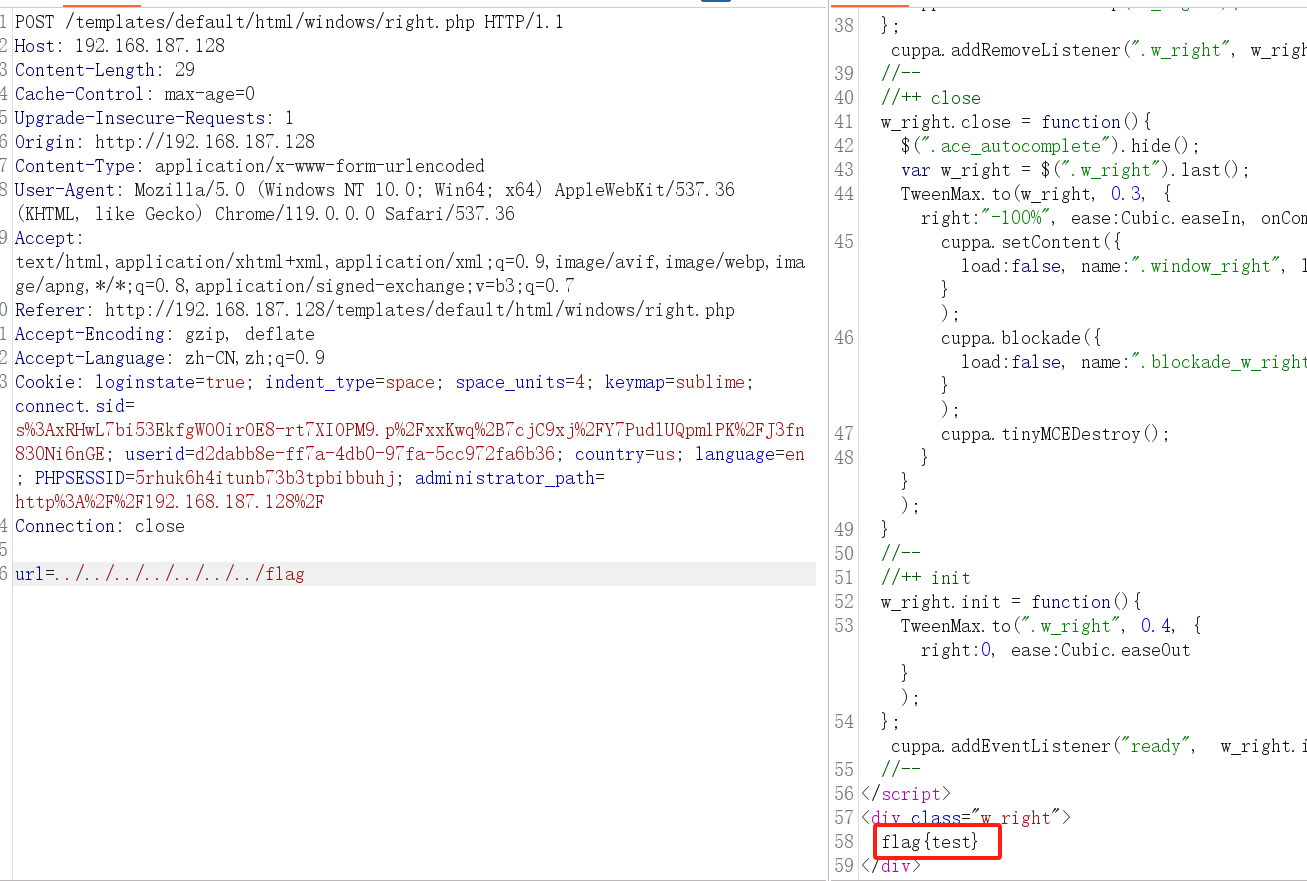Image resolution: width=1307 pixels, height=881 pixels.
Task: Click the language=en cookie
Action: click(750, 453)
